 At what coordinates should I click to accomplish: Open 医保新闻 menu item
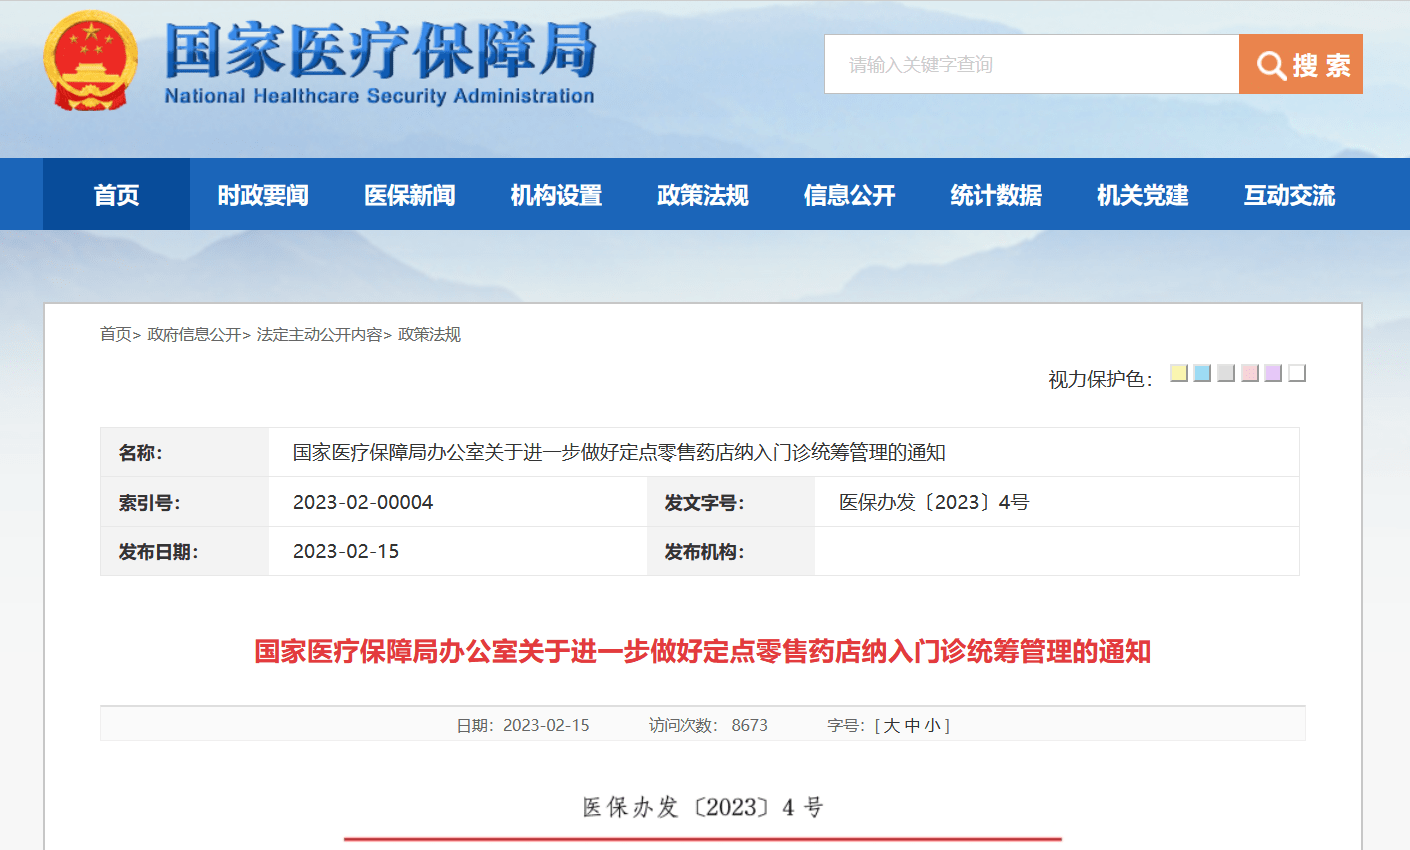pos(410,195)
